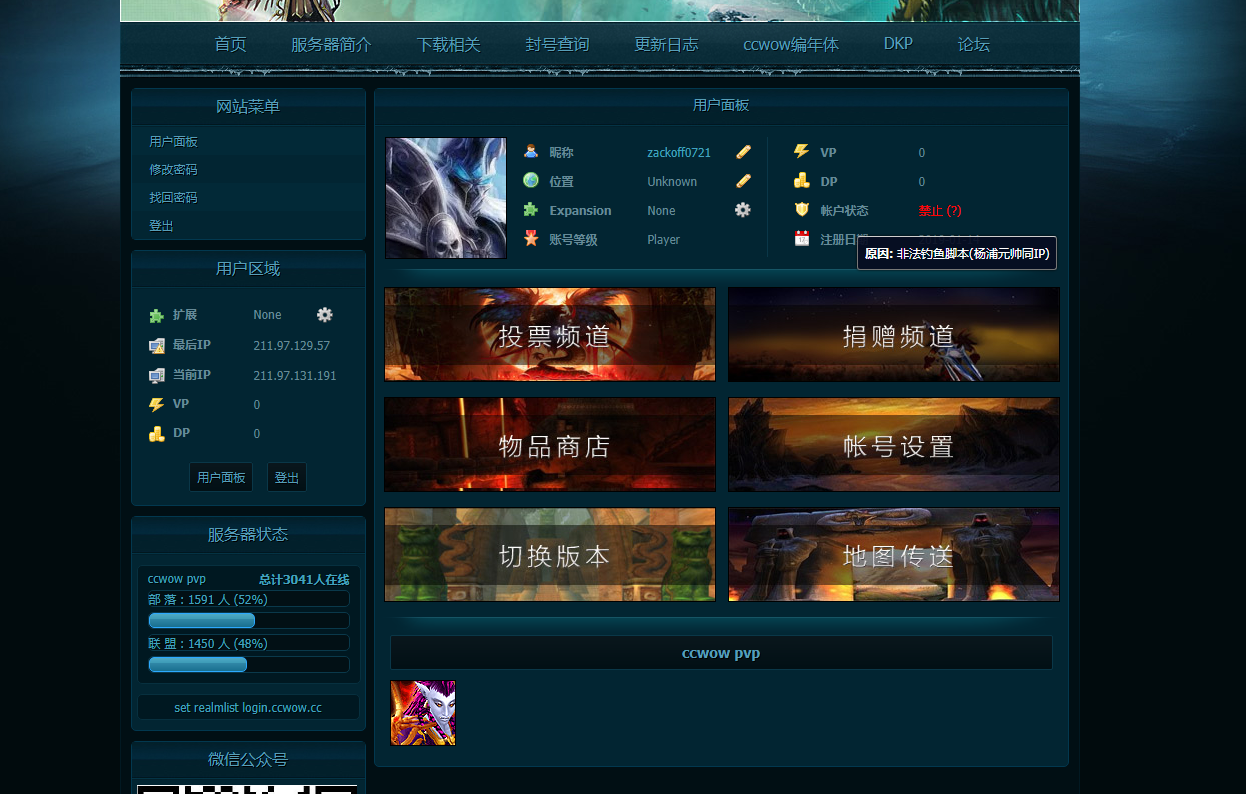
Task: Click the DP gold coins icon
Action: click(802, 181)
